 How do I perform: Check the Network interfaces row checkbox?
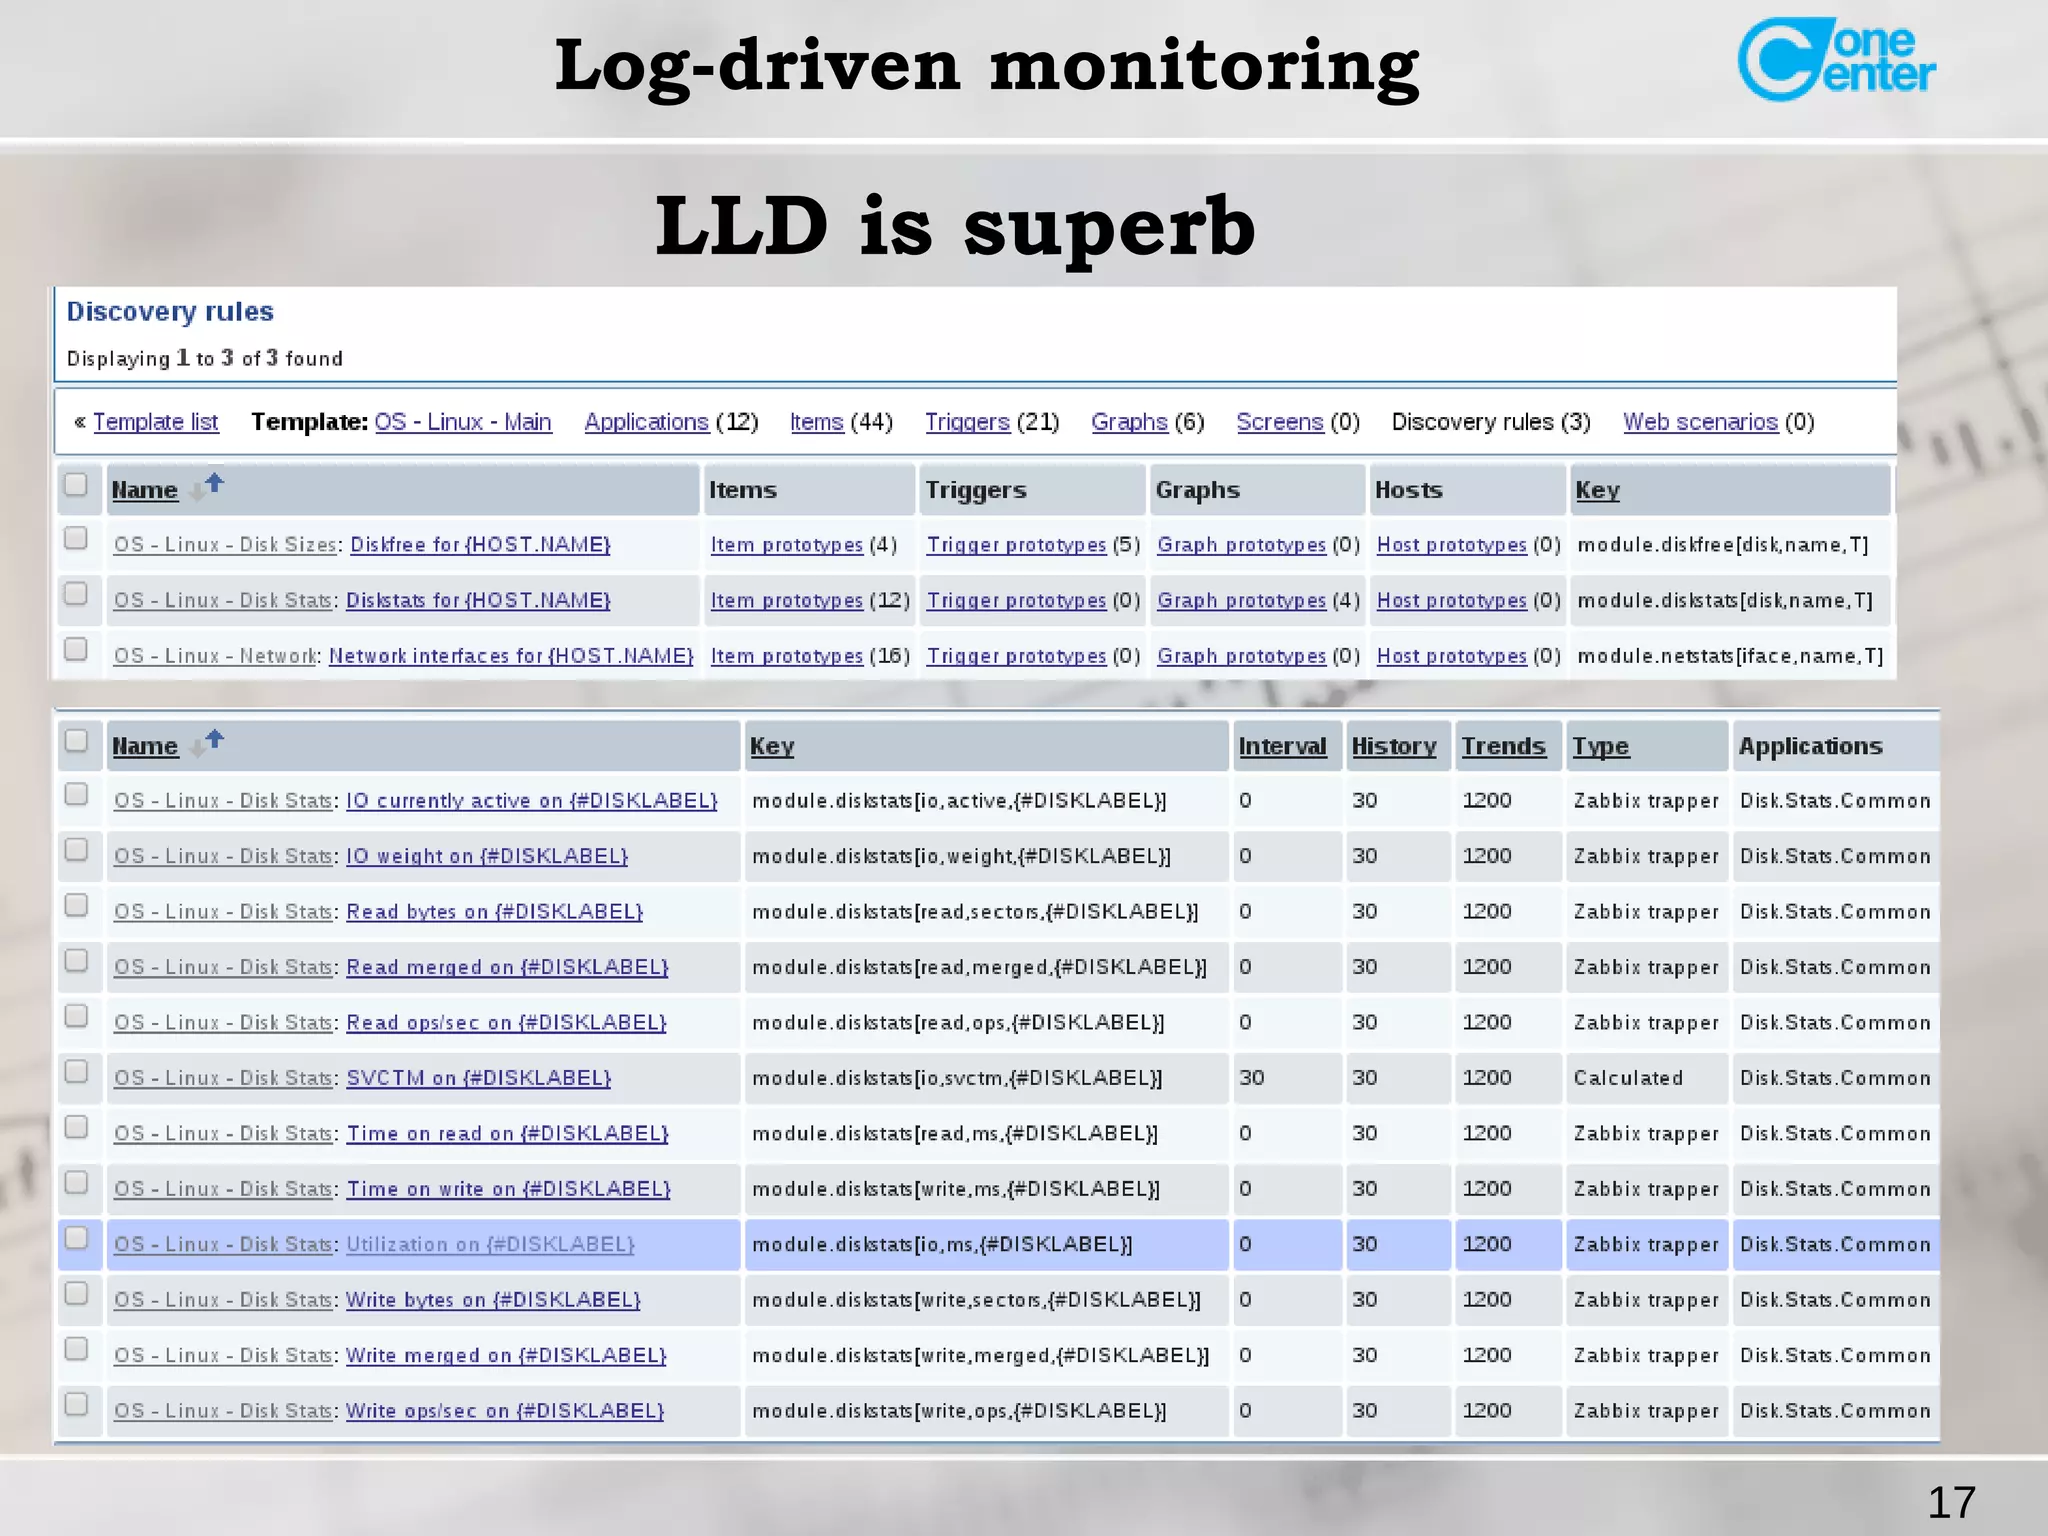pos(76,650)
